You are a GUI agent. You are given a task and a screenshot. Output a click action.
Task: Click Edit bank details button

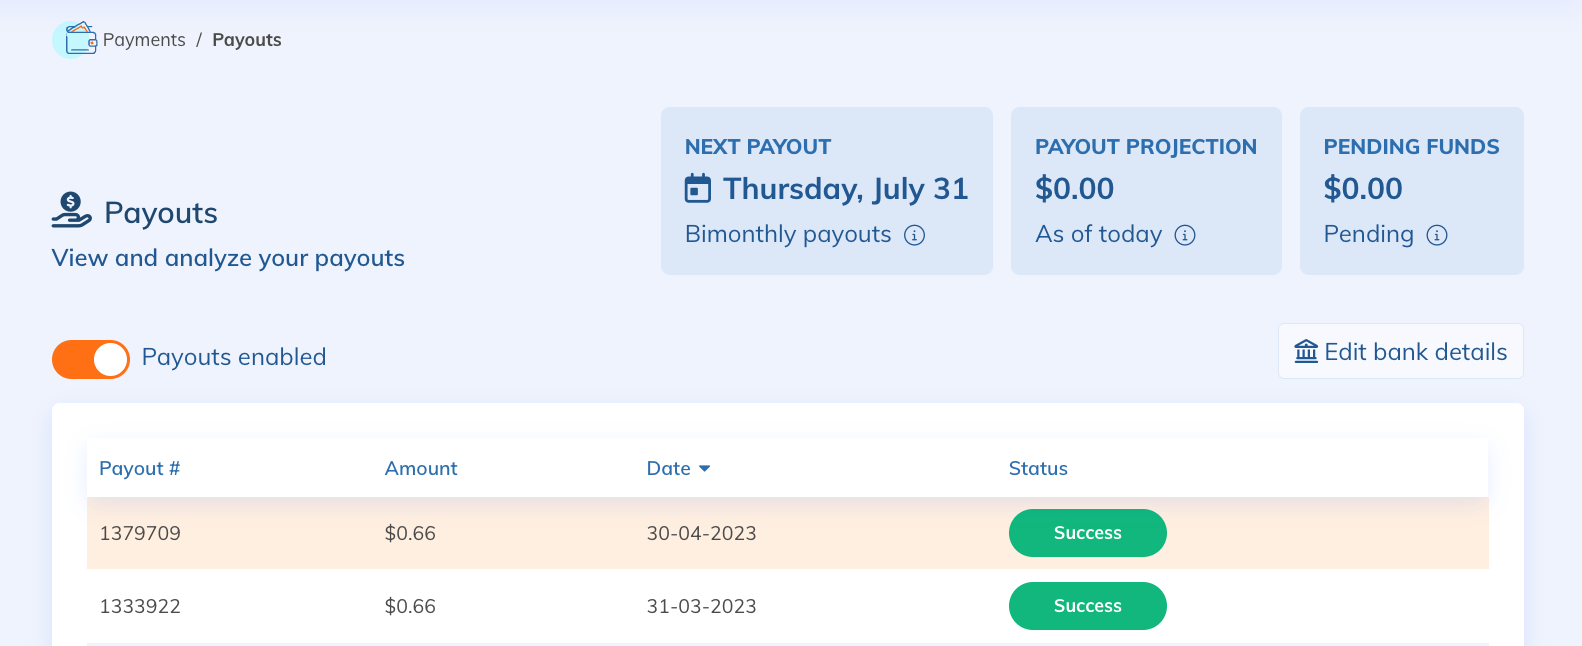click(1400, 352)
